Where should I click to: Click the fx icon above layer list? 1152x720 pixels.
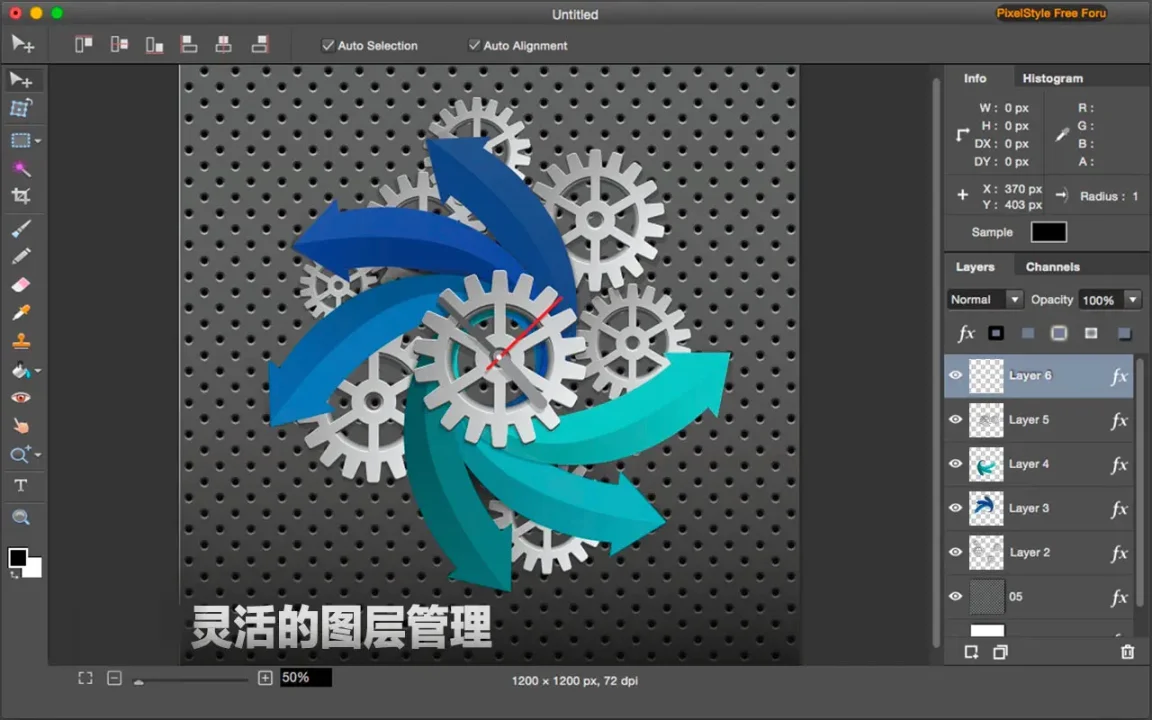coord(966,334)
